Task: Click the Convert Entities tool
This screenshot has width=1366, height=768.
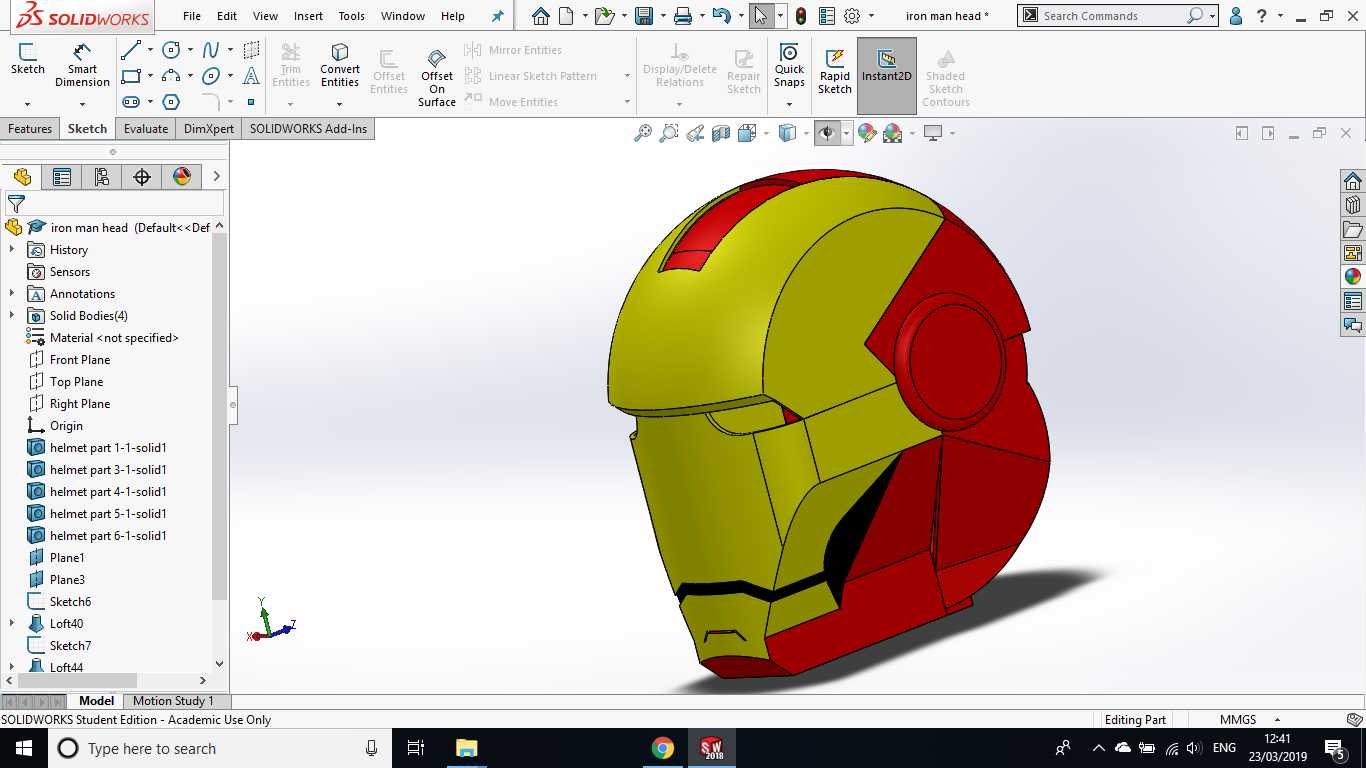Action: pos(340,66)
